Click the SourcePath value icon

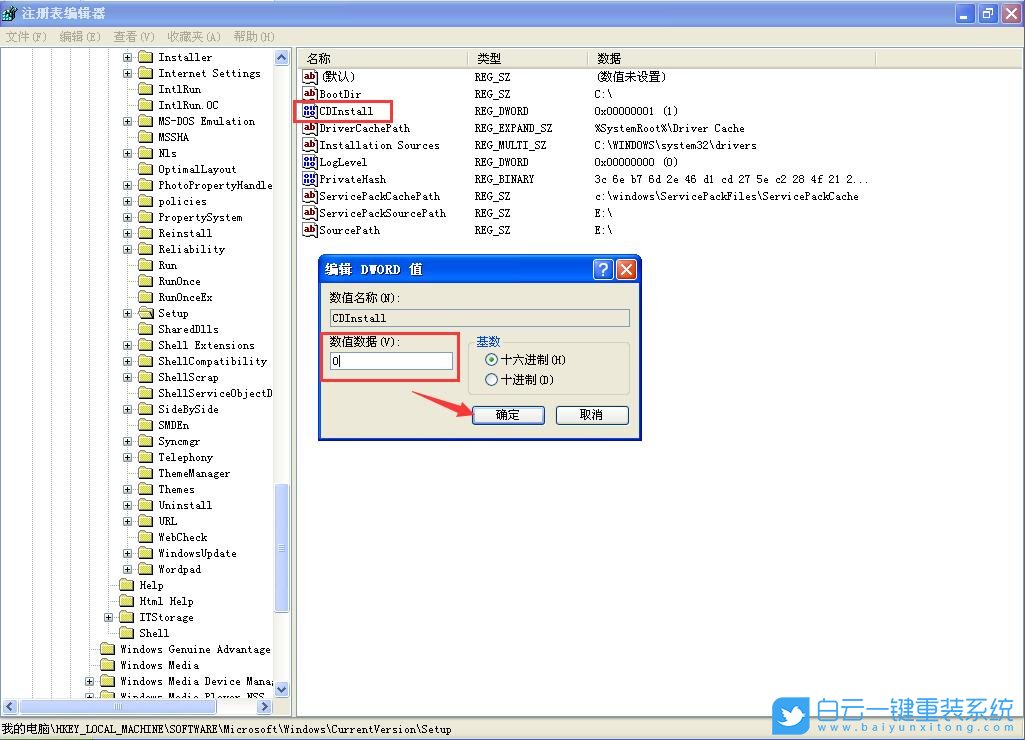[309, 231]
